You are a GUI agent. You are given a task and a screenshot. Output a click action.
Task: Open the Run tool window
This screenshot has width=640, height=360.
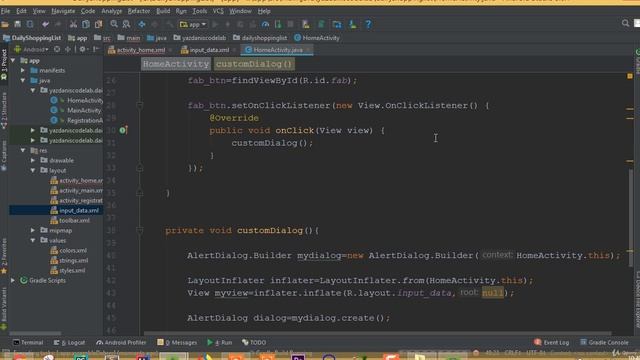pyautogui.click(x=220, y=342)
